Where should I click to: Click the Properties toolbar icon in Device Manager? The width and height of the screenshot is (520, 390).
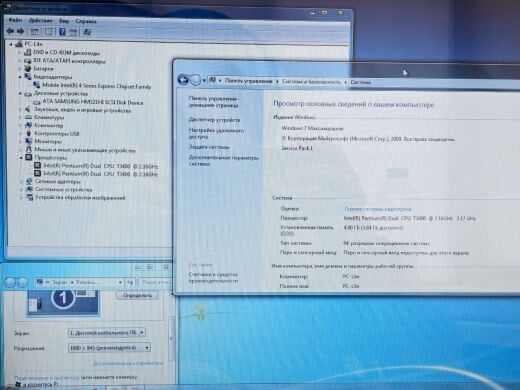click(49, 32)
